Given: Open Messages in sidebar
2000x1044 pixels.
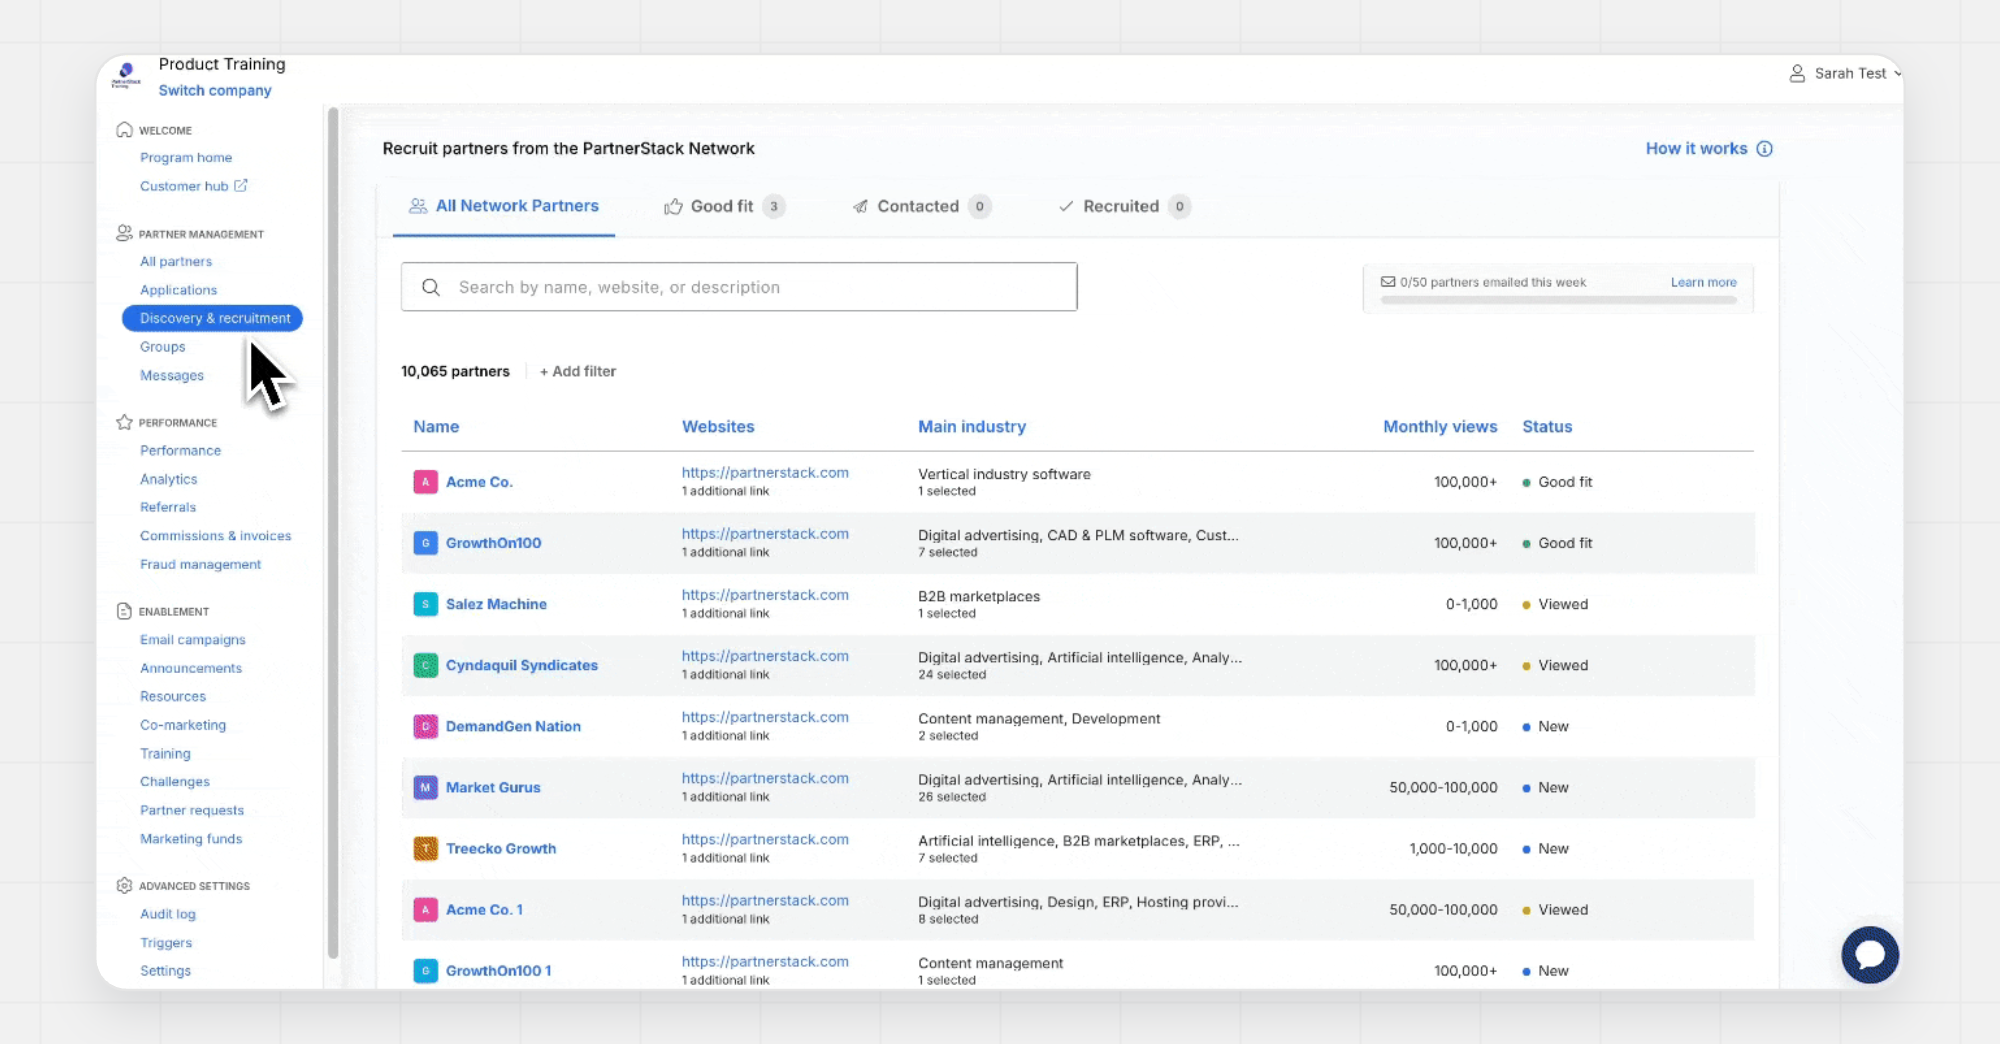Looking at the screenshot, I should tap(172, 375).
